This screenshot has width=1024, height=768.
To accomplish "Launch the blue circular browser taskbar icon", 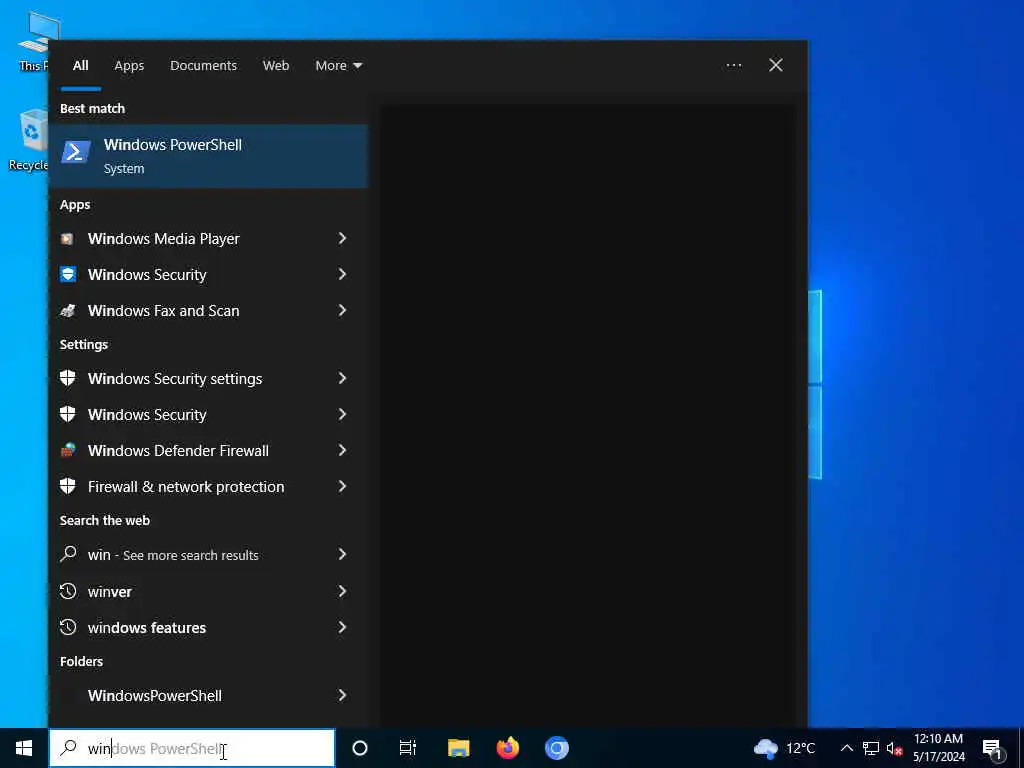I will (557, 748).
